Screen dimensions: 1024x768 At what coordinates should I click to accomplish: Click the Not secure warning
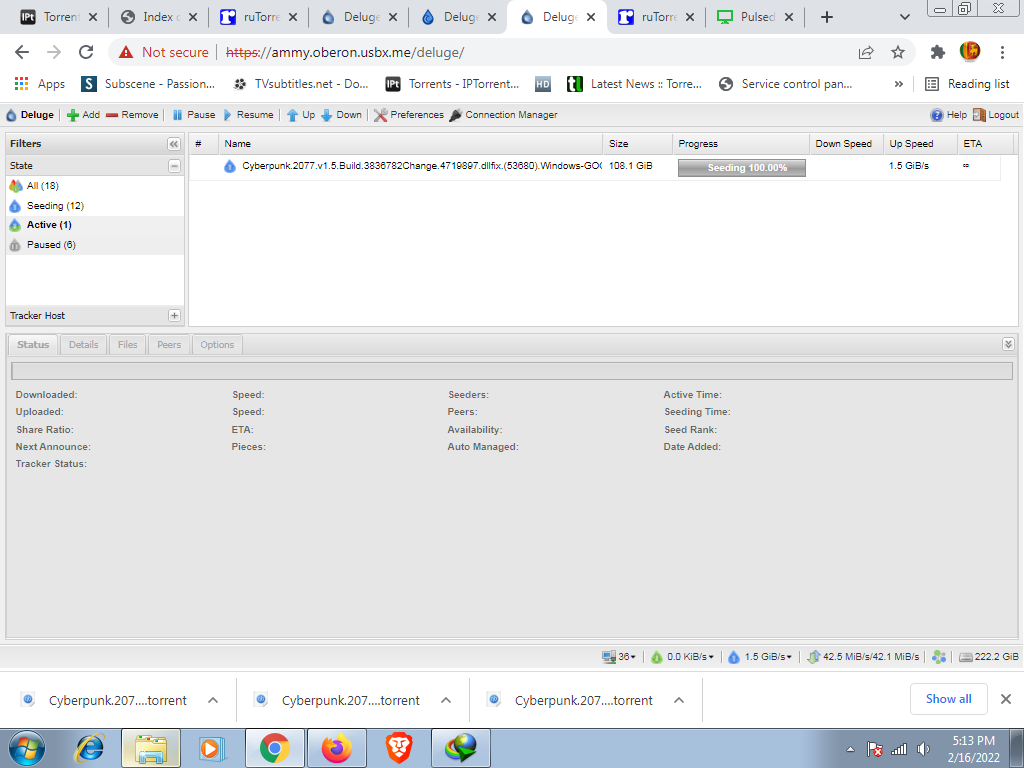(x=163, y=52)
